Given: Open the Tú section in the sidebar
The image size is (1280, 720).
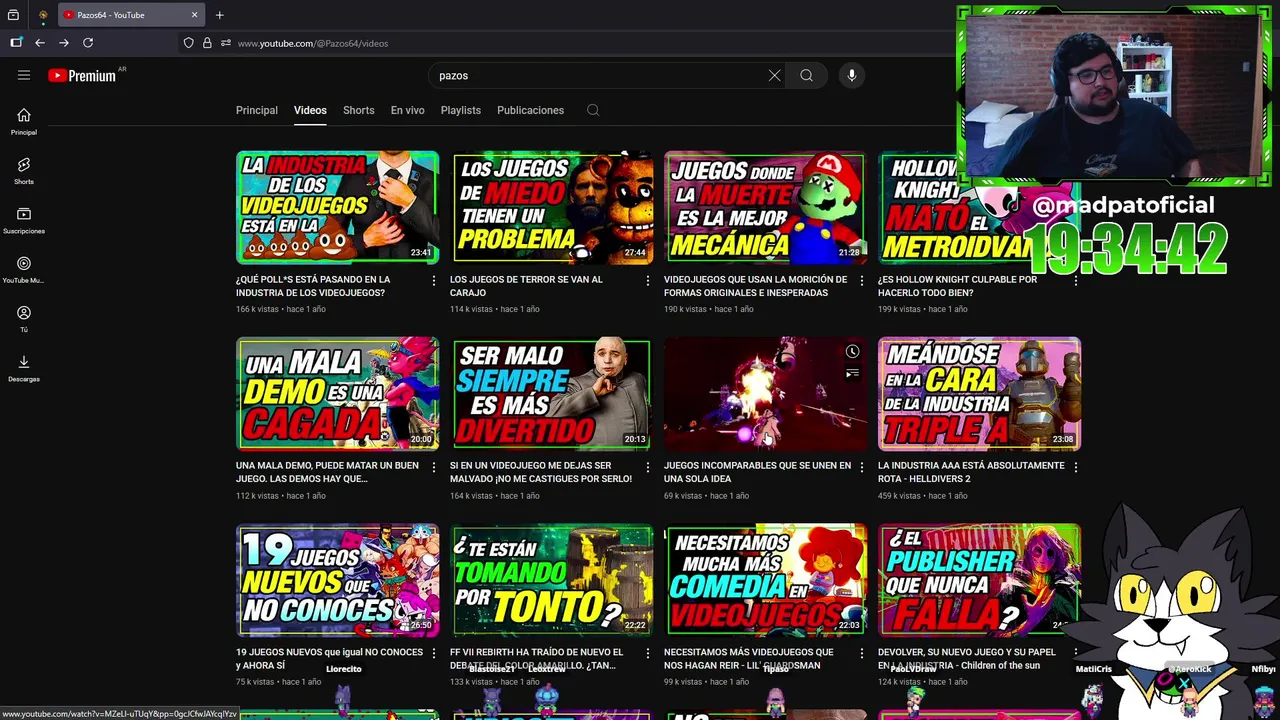Looking at the screenshot, I should 24,320.
